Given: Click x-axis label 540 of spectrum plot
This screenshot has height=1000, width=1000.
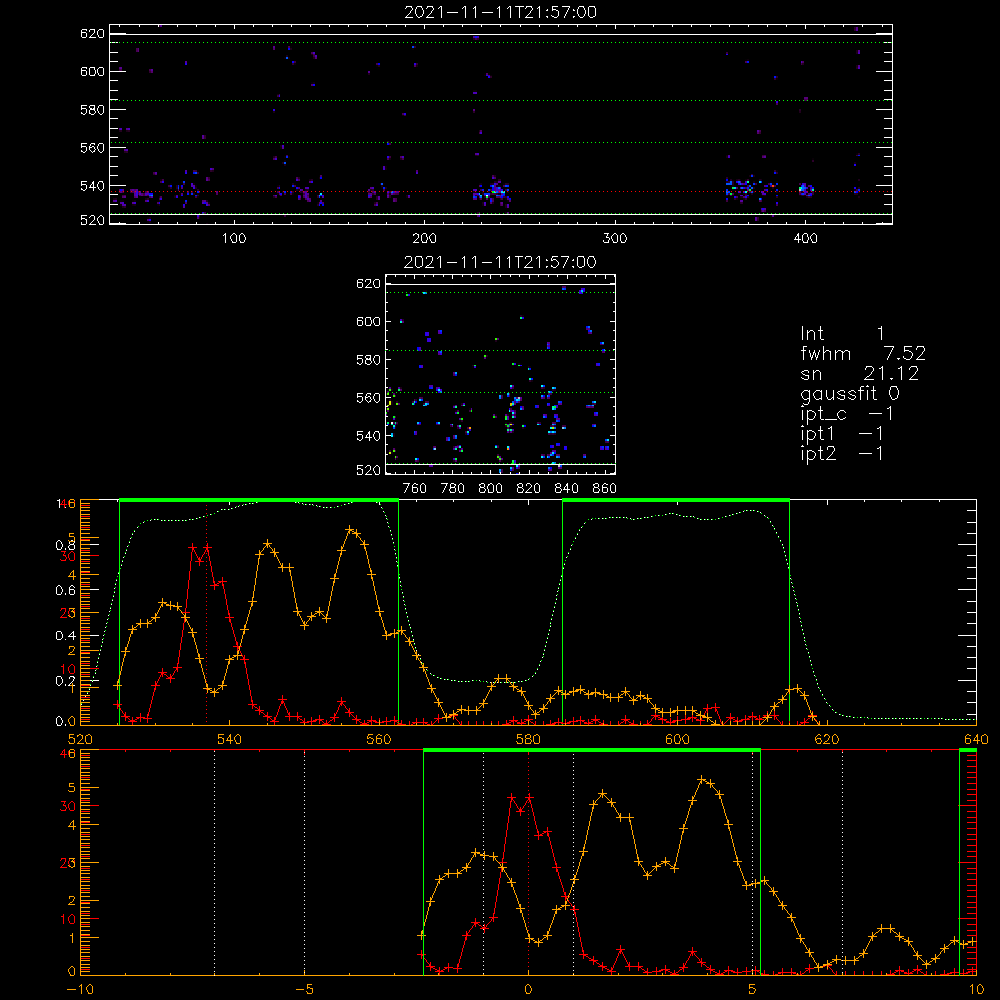Looking at the screenshot, I should coord(229,739).
